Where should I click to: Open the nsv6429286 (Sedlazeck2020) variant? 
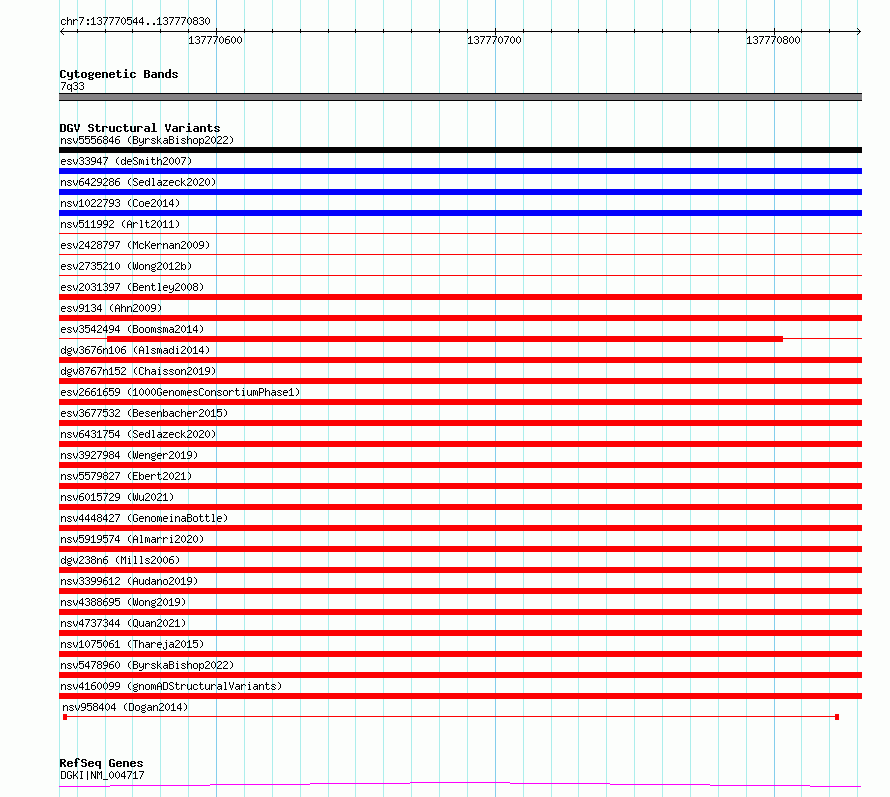click(x=138, y=182)
